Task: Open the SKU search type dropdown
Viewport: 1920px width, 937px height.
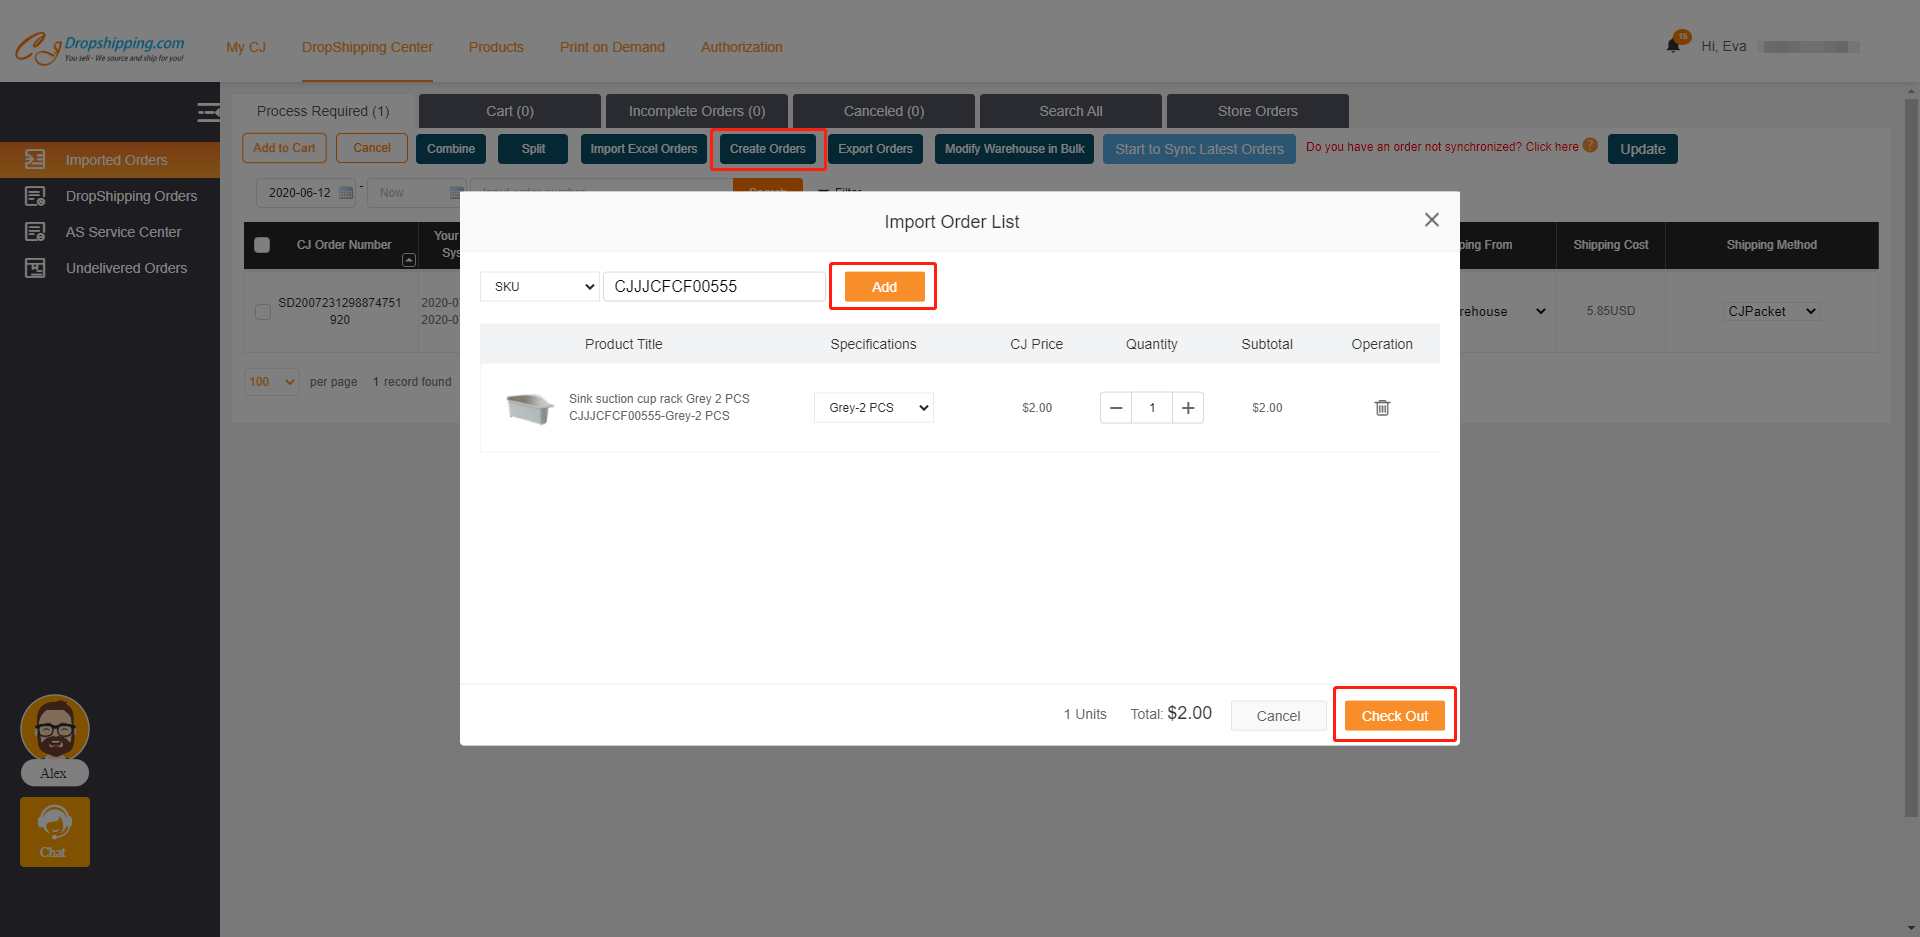Action: coord(540,287)
